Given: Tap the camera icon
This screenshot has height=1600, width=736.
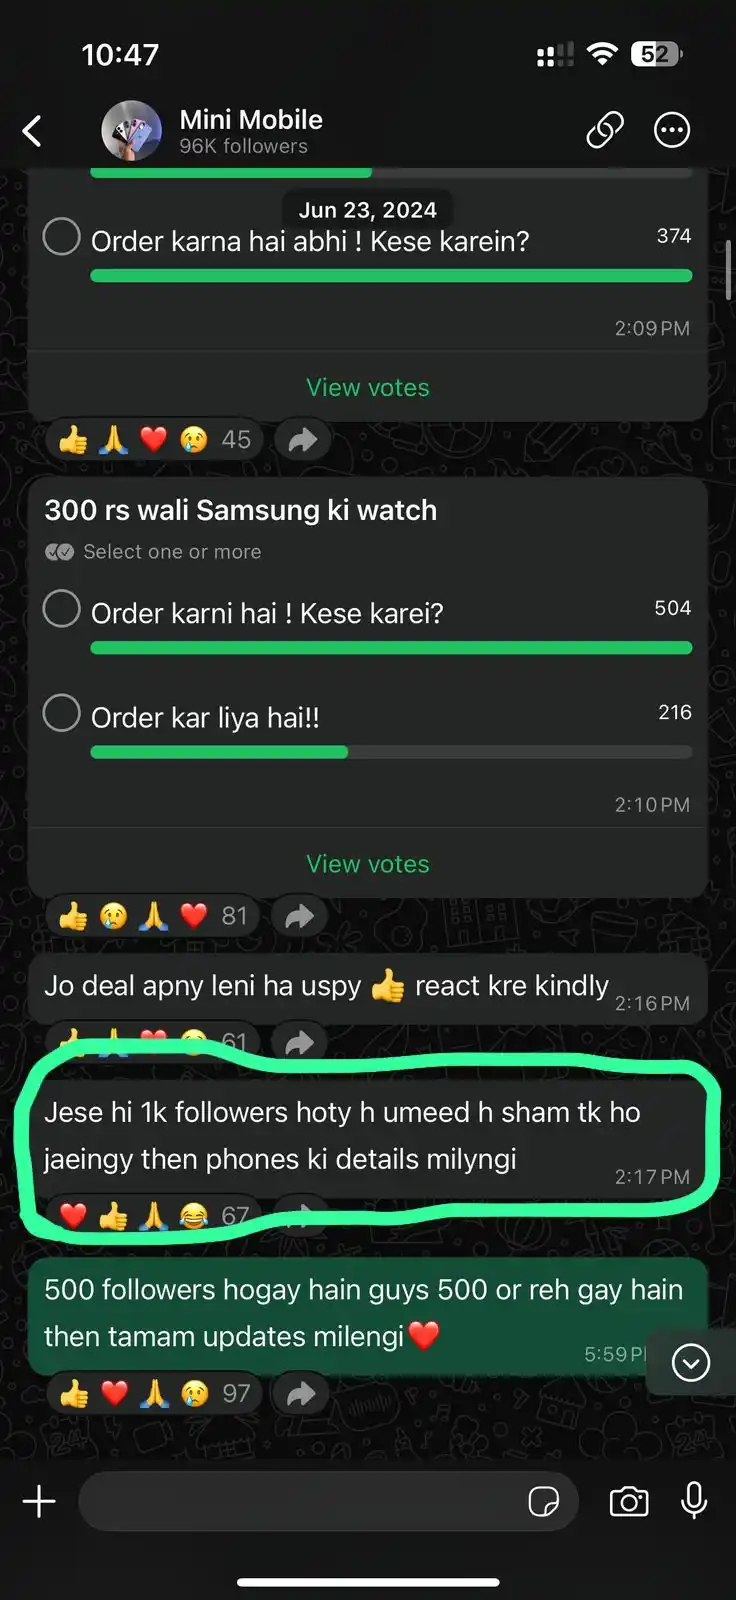Looking at the screenshot, I should click(x=629, y=1501).
